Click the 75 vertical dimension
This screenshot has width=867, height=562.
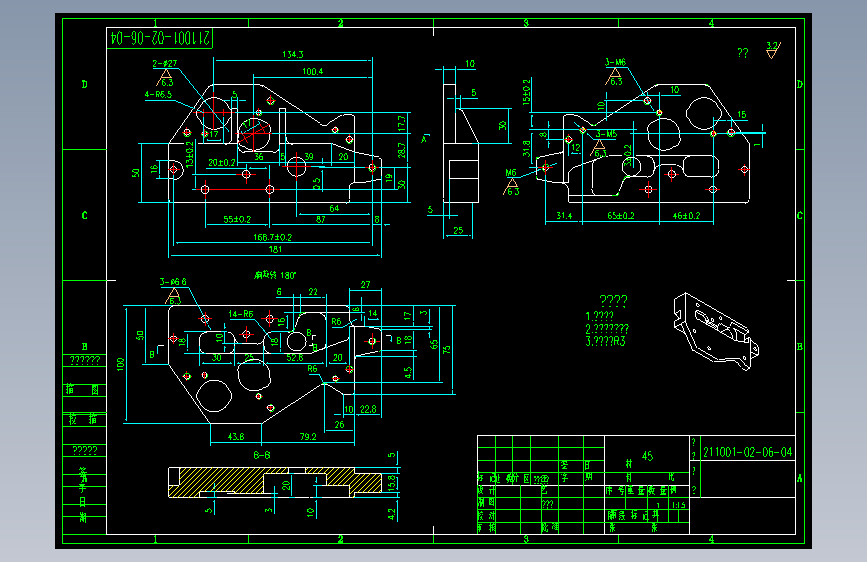[x=447, y=350]
